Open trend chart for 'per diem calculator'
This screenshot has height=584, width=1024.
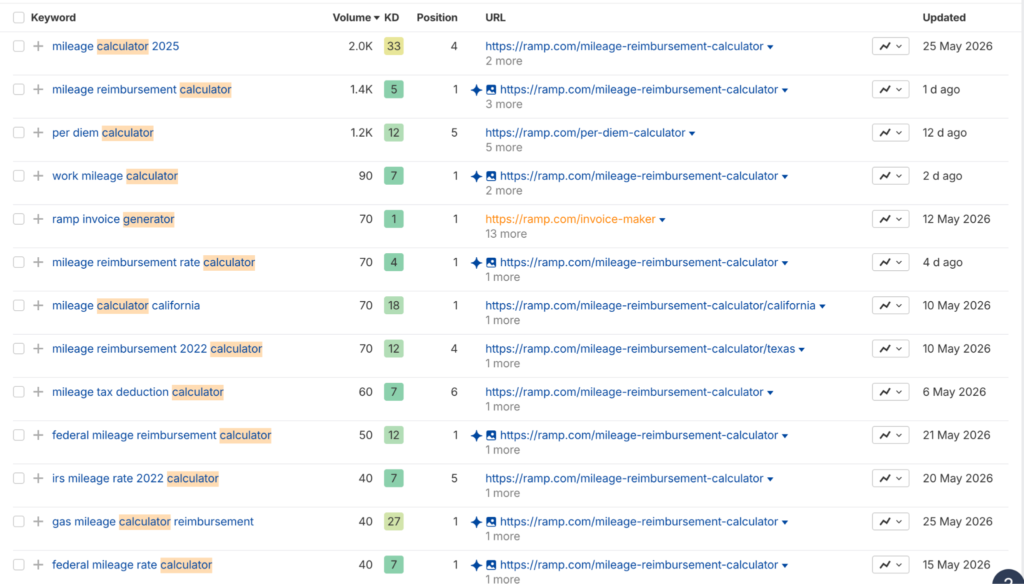[890, 133]
